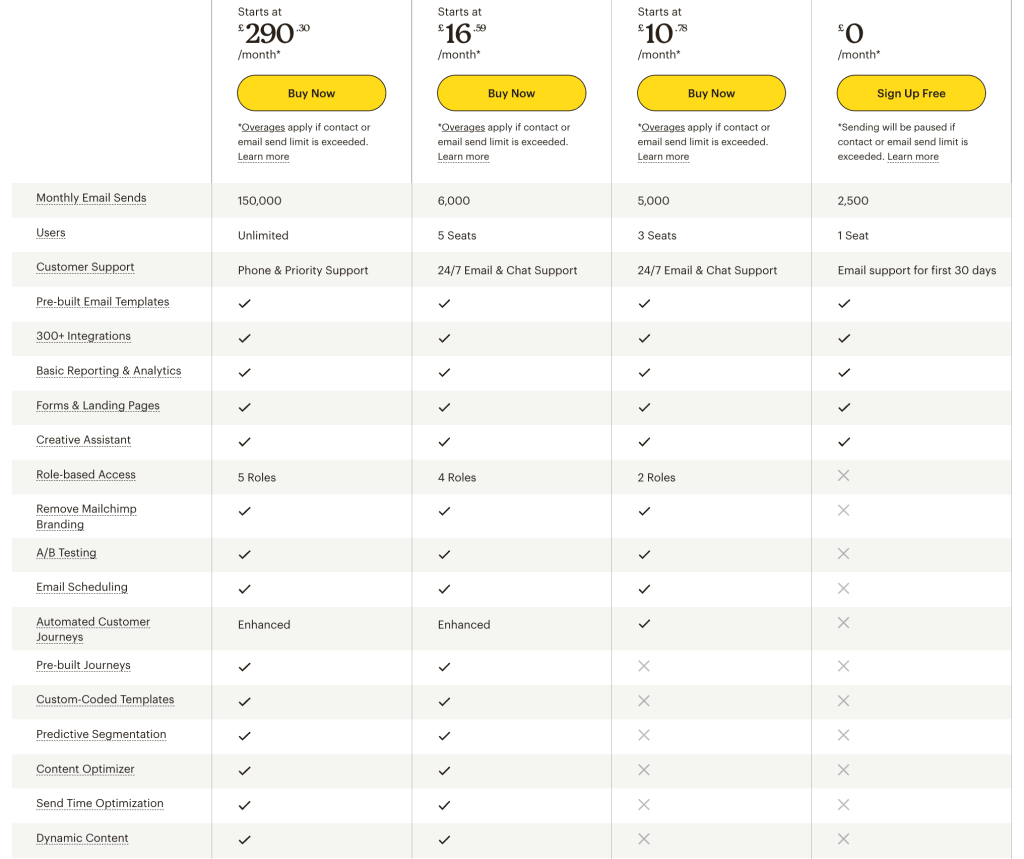Screen dimensions: 1024x859
Task: Open Overages link in the £290 plan column
Action: click(263, 127)
